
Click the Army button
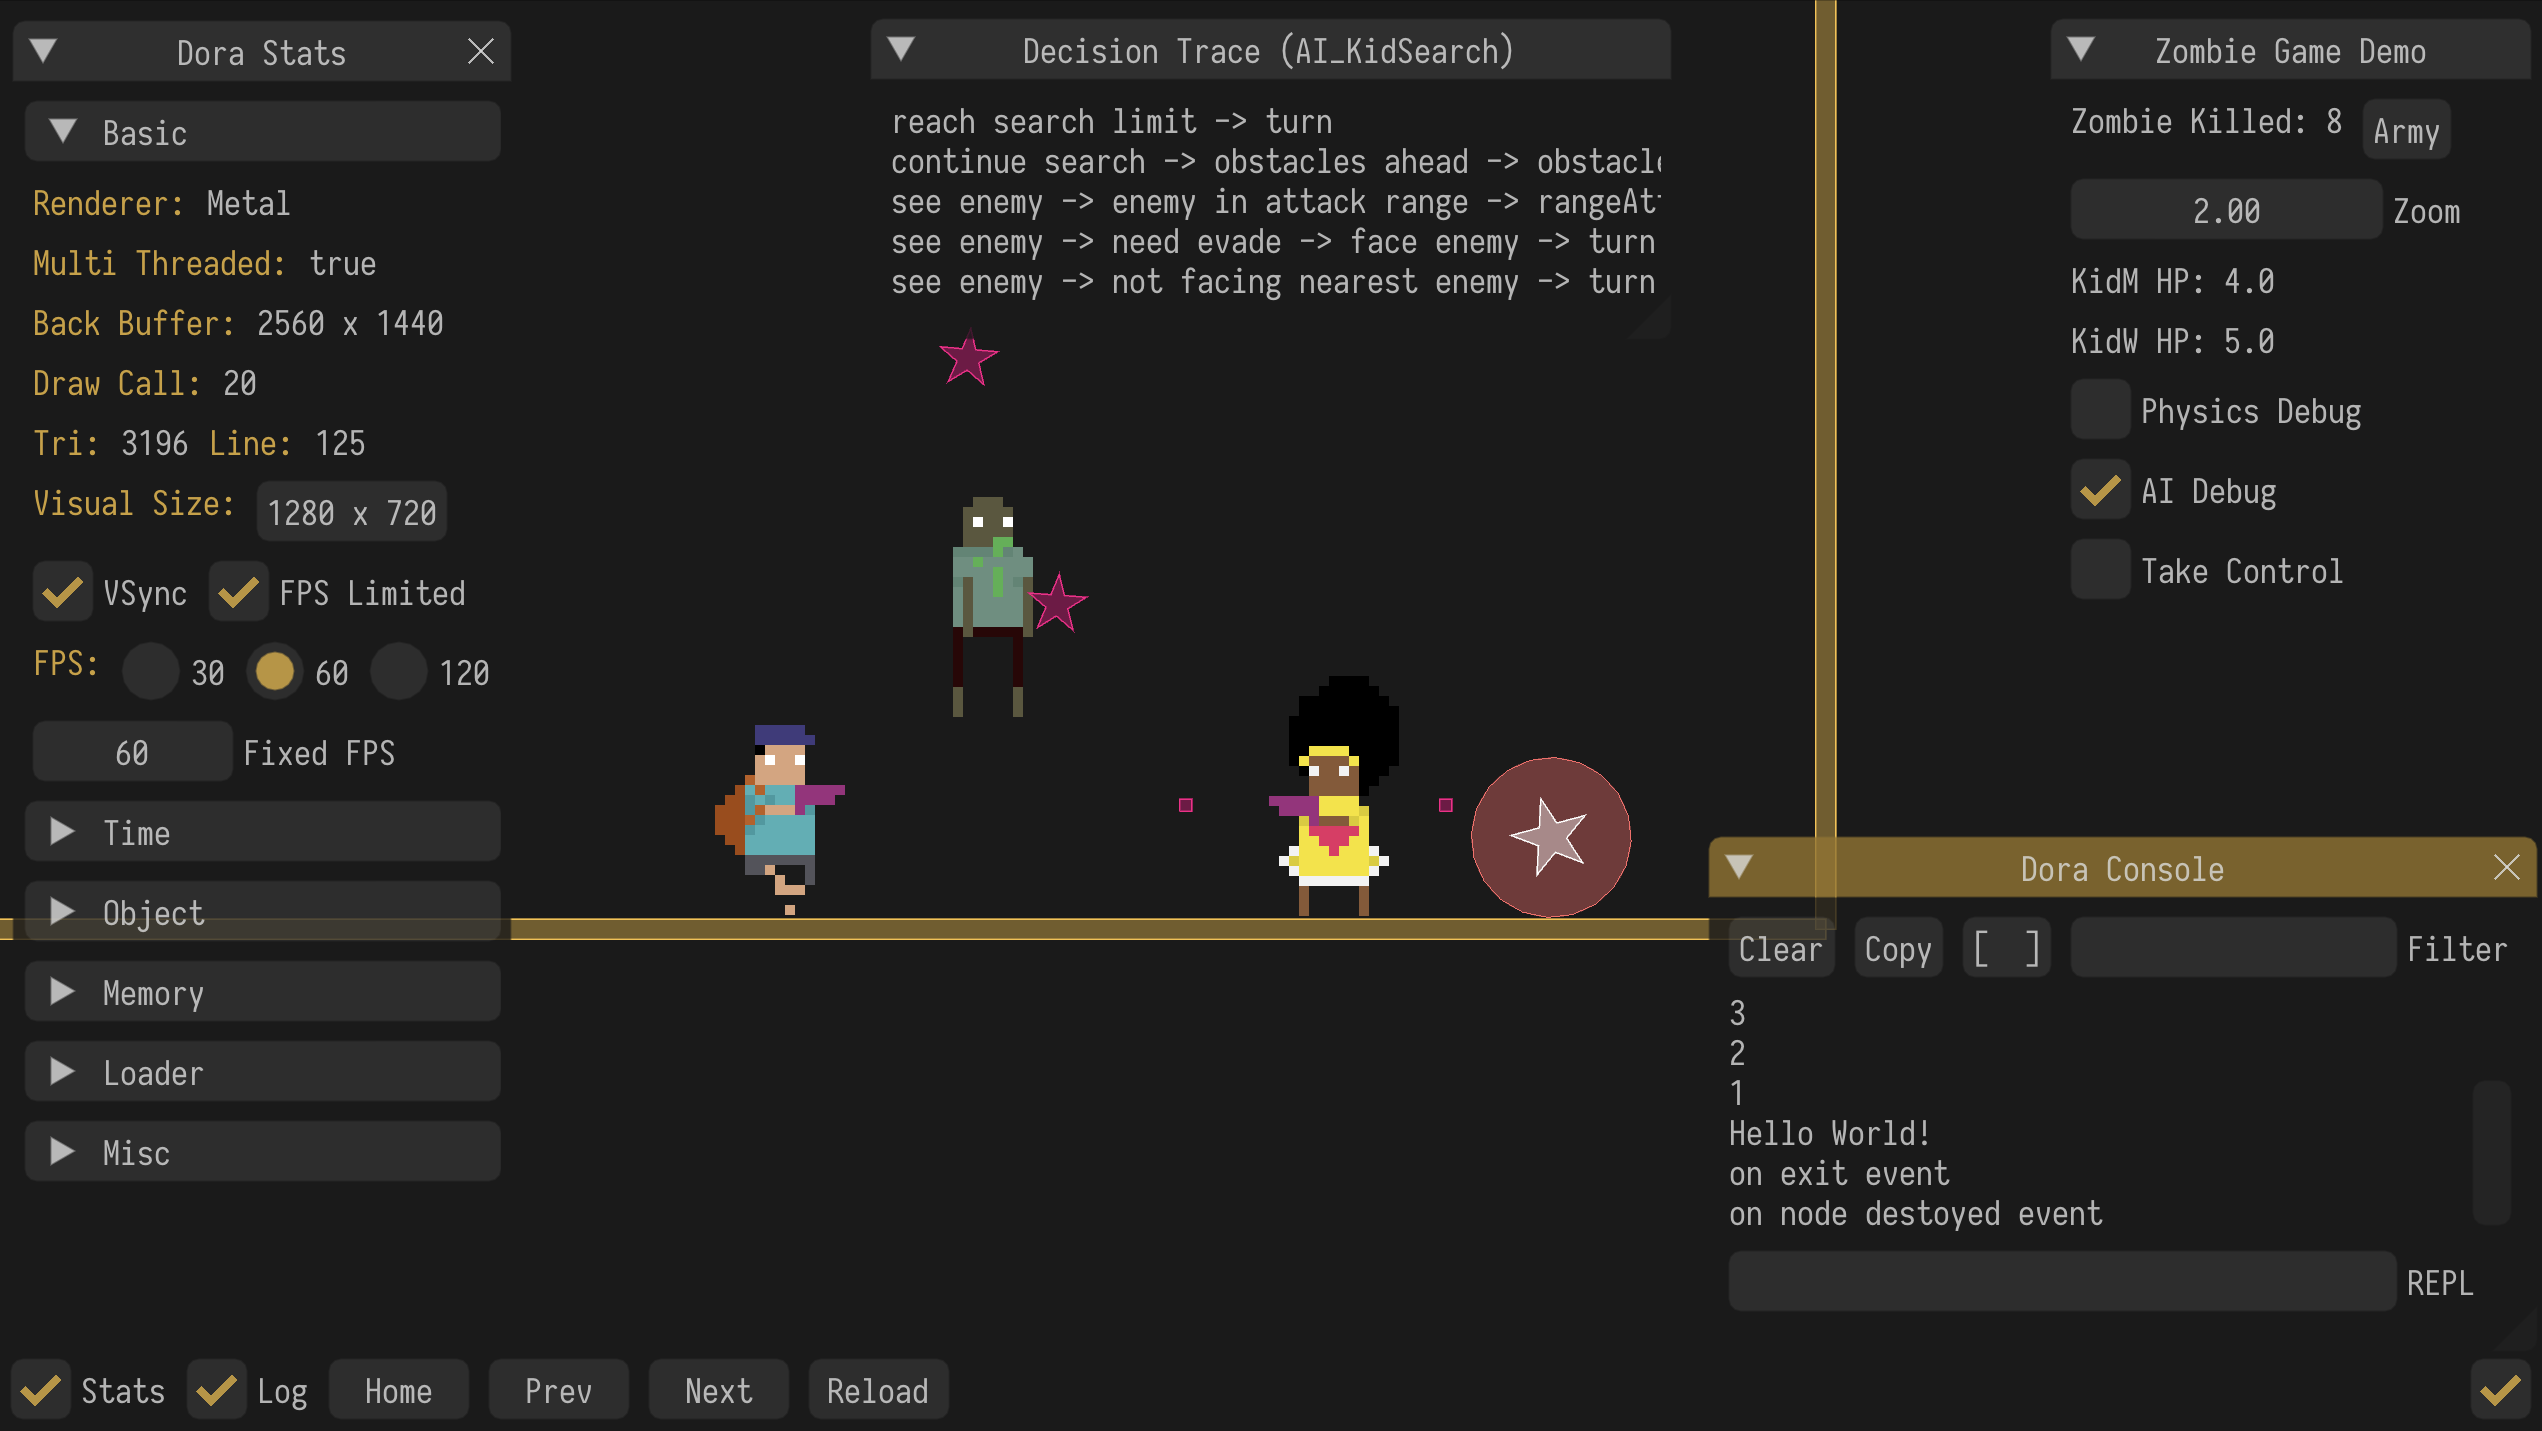pos(2406,131)
